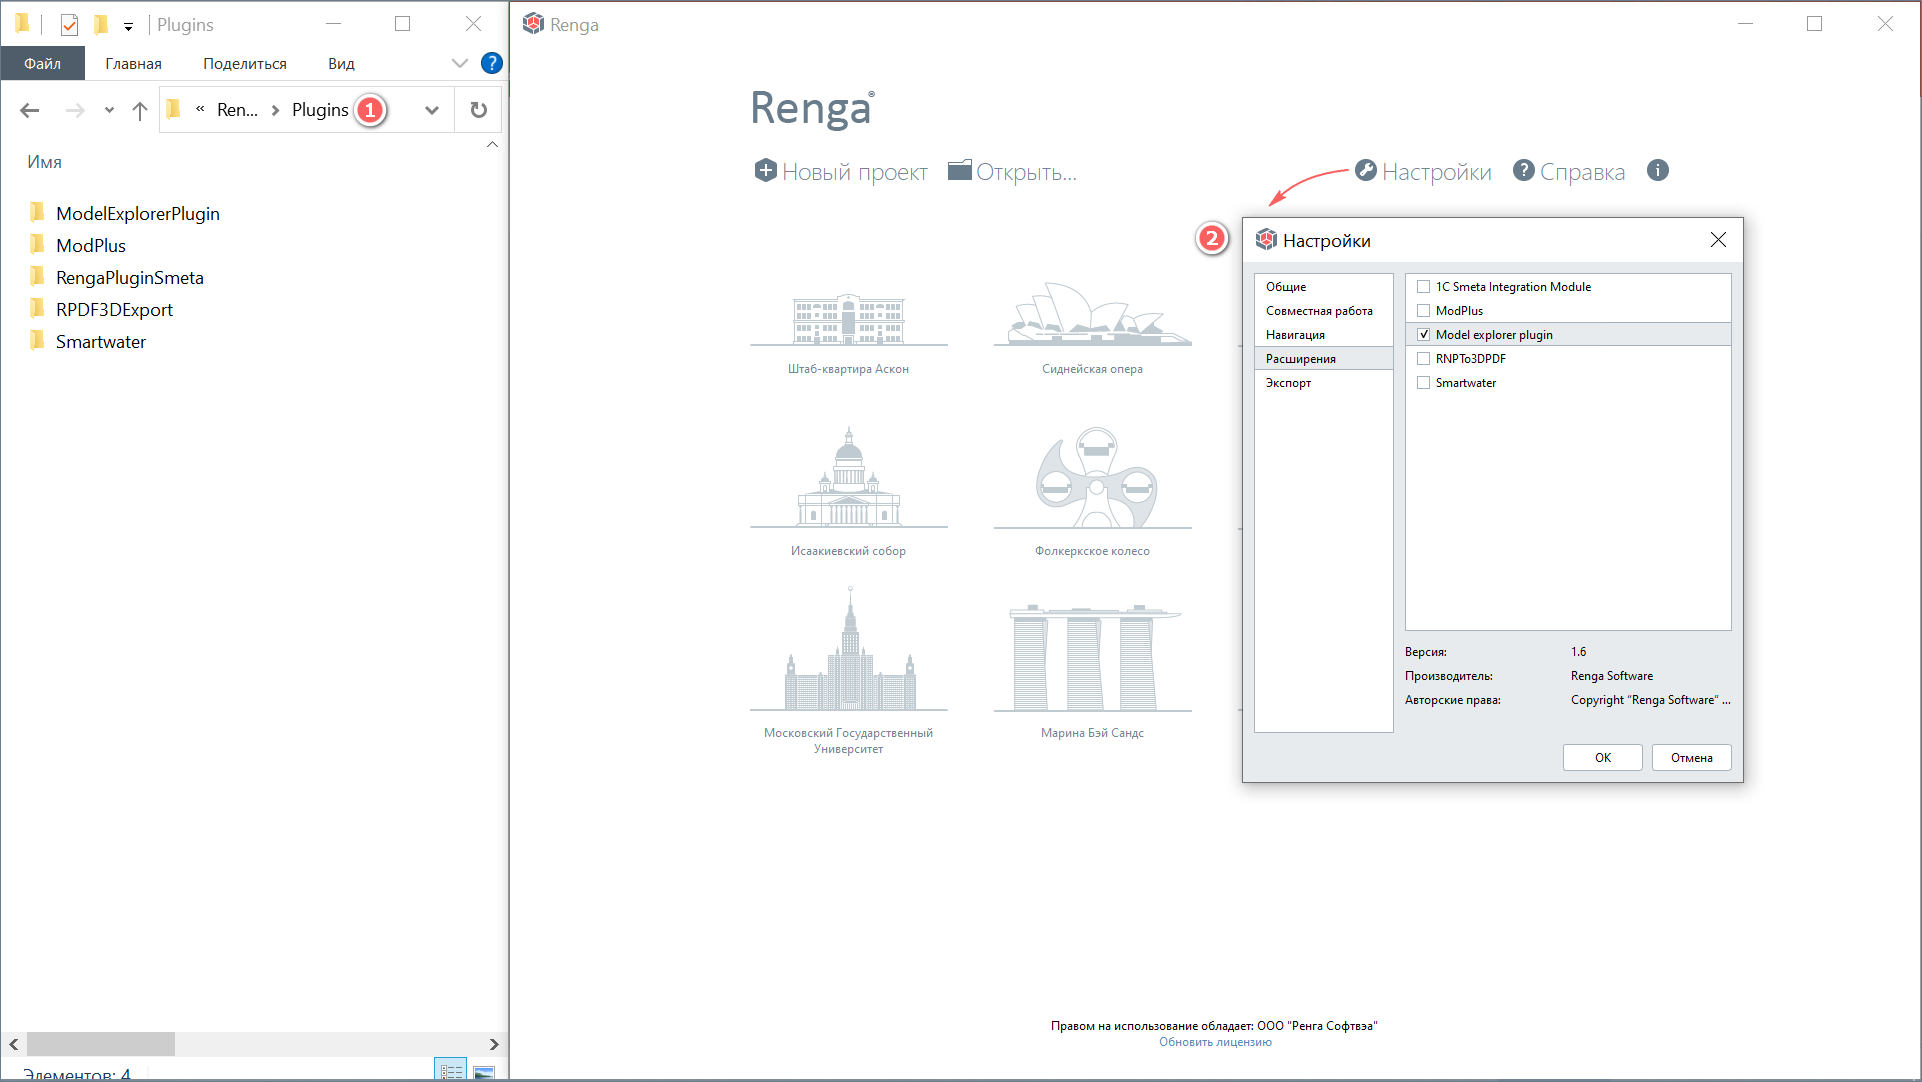Click the New folder quick access icon
The width and height of the screenshot is (1922, 1082).
pyautogui.click(x=100, y=24)
